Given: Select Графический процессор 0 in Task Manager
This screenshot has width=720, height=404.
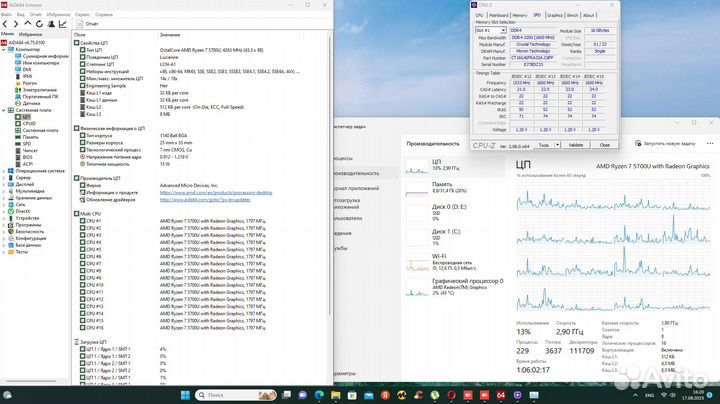Looking at the screenshot, I should point(454,286).
